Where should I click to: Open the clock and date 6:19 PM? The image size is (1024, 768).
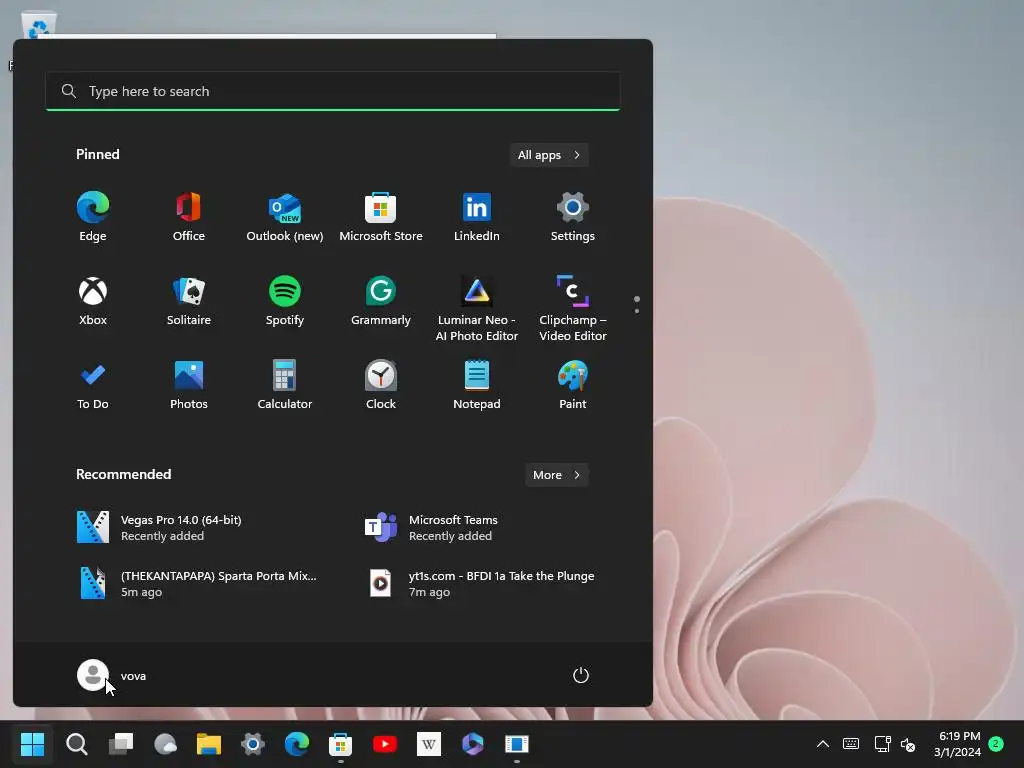(x=957, y=744)
